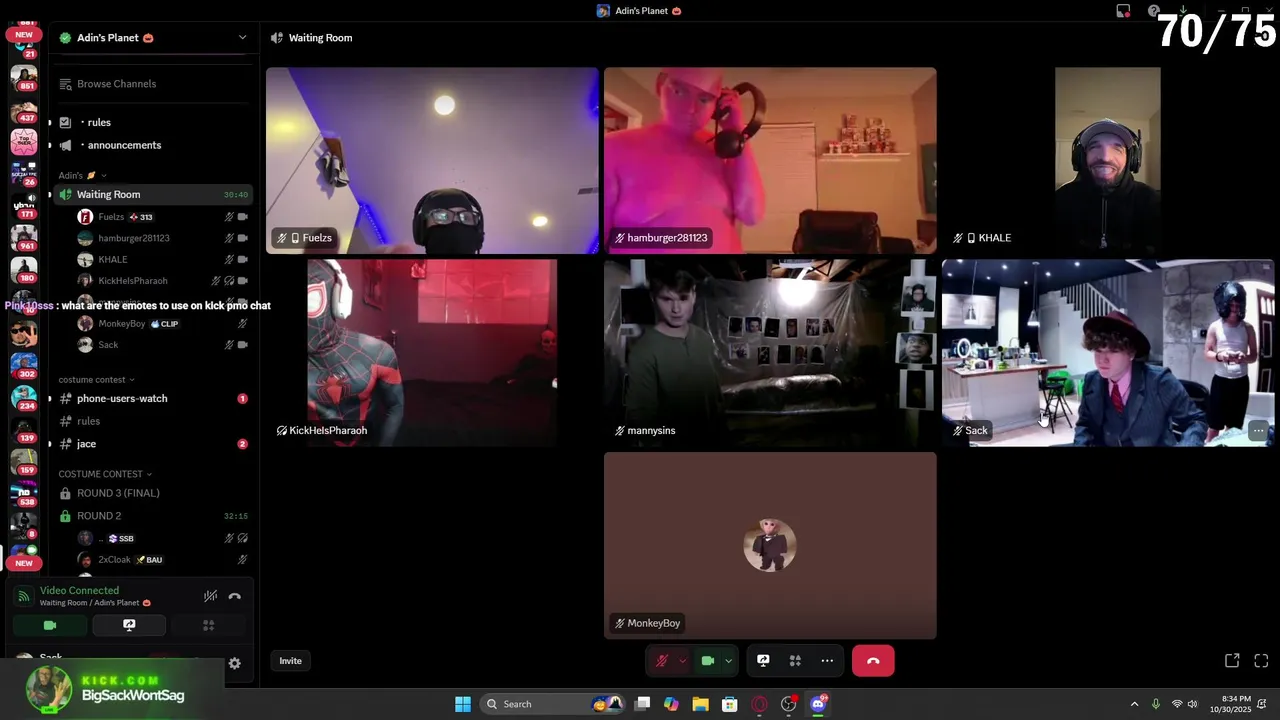
Task: Click the Invite button
Action: pyautogui.click(x=290, y=661)
